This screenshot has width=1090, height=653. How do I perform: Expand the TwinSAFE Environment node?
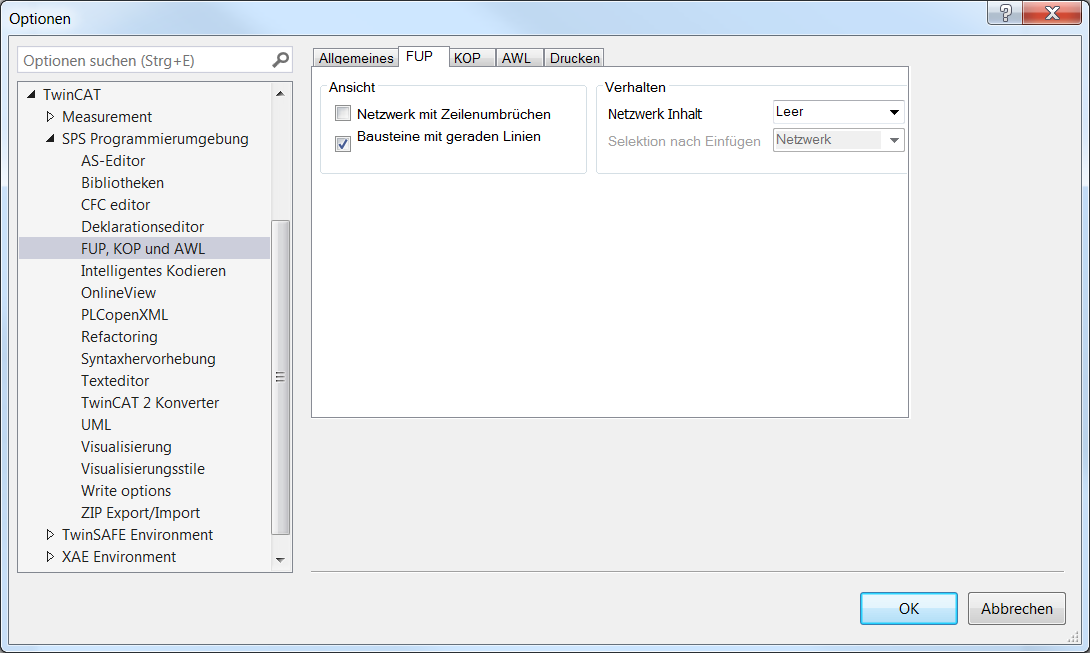[x=51, y=535]
